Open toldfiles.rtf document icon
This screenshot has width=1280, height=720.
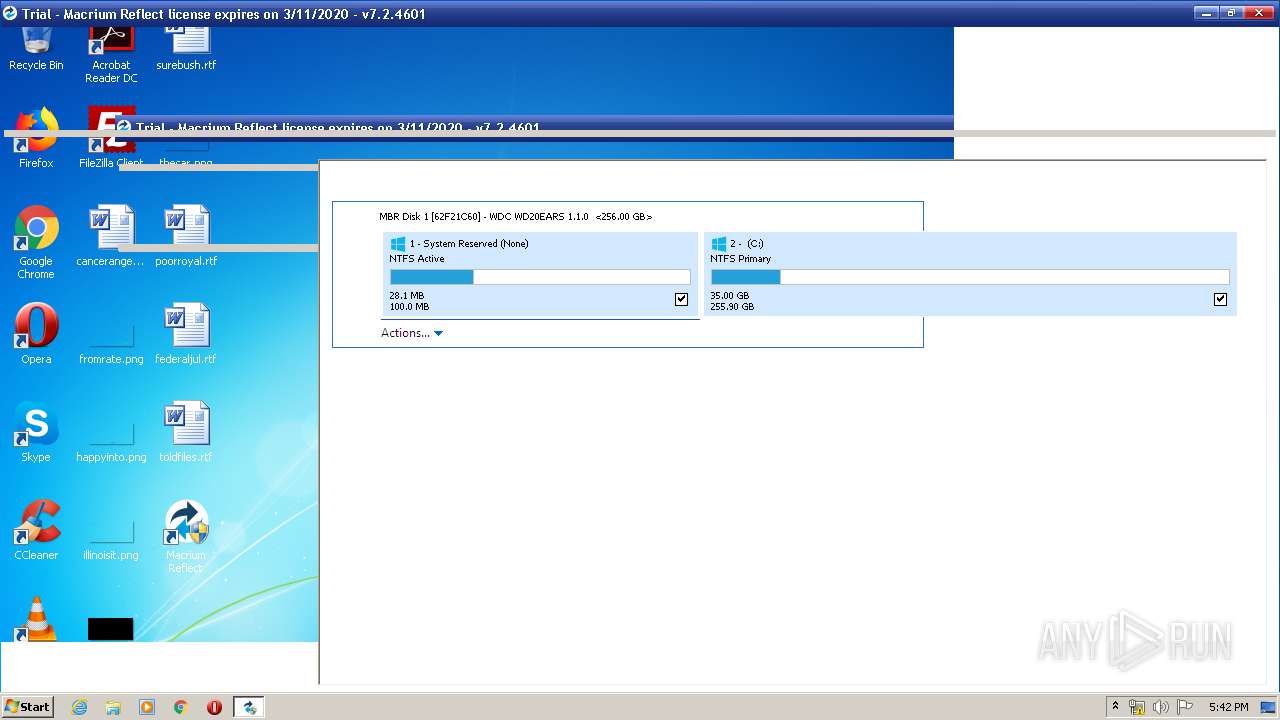click(x=186, y=432)
